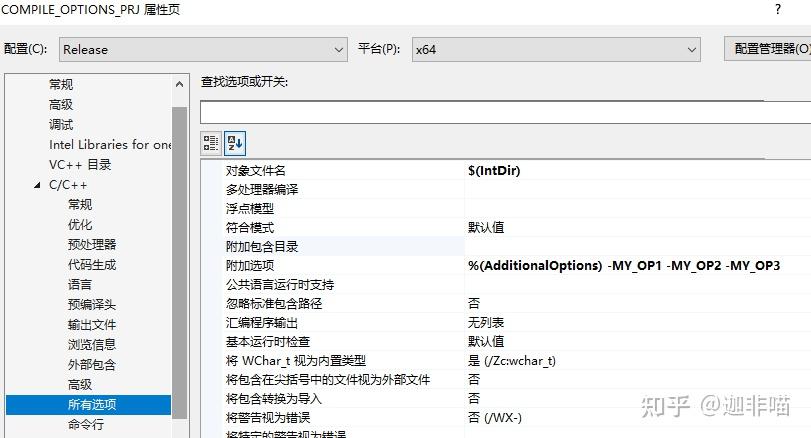Select 预编译头 tree item
Screen dimensions: 811x438
pos(92,305)
